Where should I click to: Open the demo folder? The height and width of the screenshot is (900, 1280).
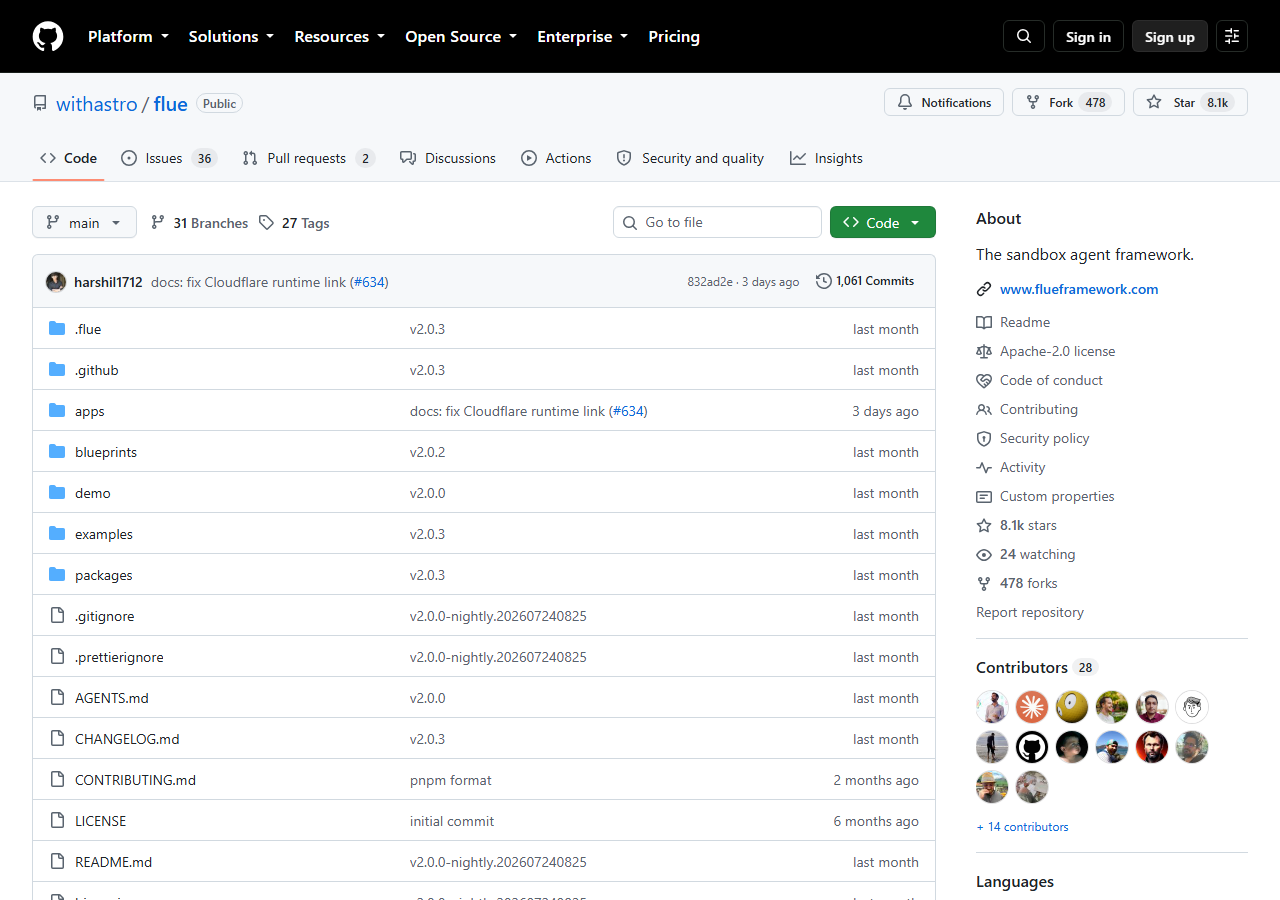(93, 493)
